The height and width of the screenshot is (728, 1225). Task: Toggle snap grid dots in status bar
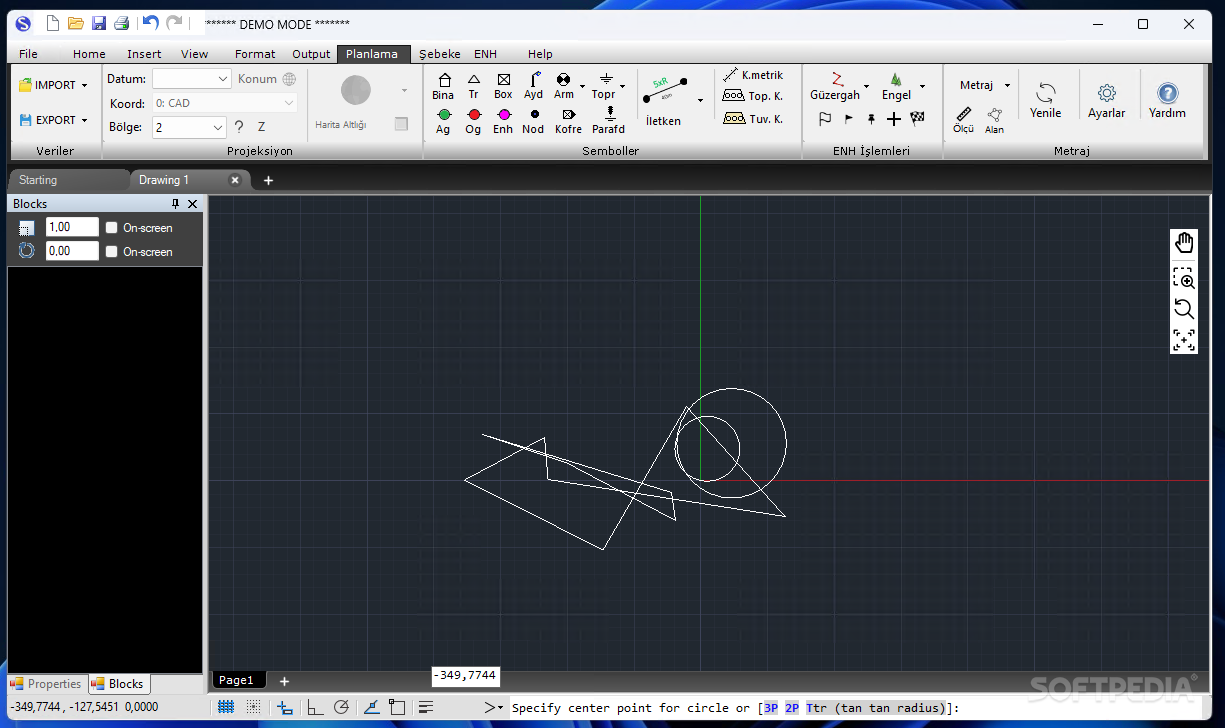254,707
